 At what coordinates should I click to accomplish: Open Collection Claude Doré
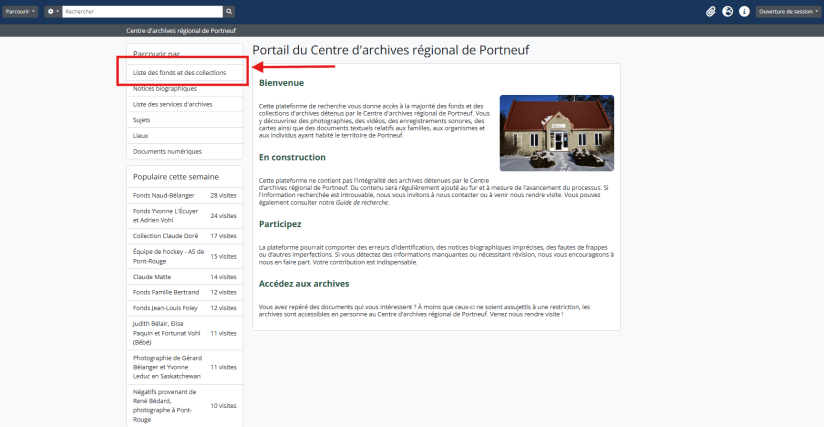click(164, 236)
